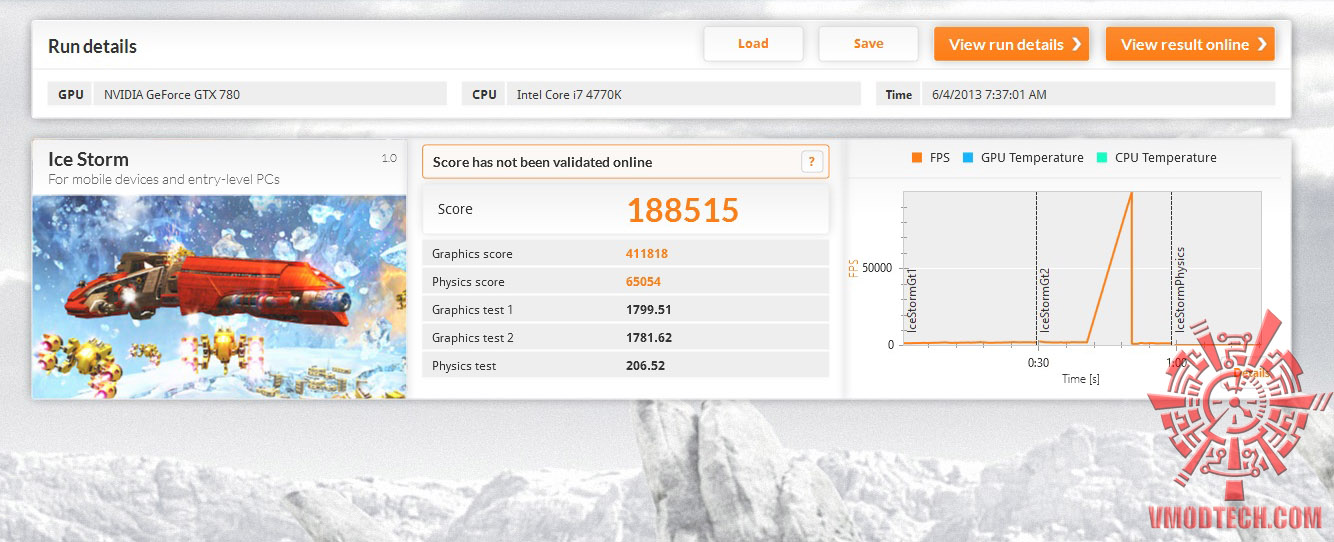Click the Load button

753,44
